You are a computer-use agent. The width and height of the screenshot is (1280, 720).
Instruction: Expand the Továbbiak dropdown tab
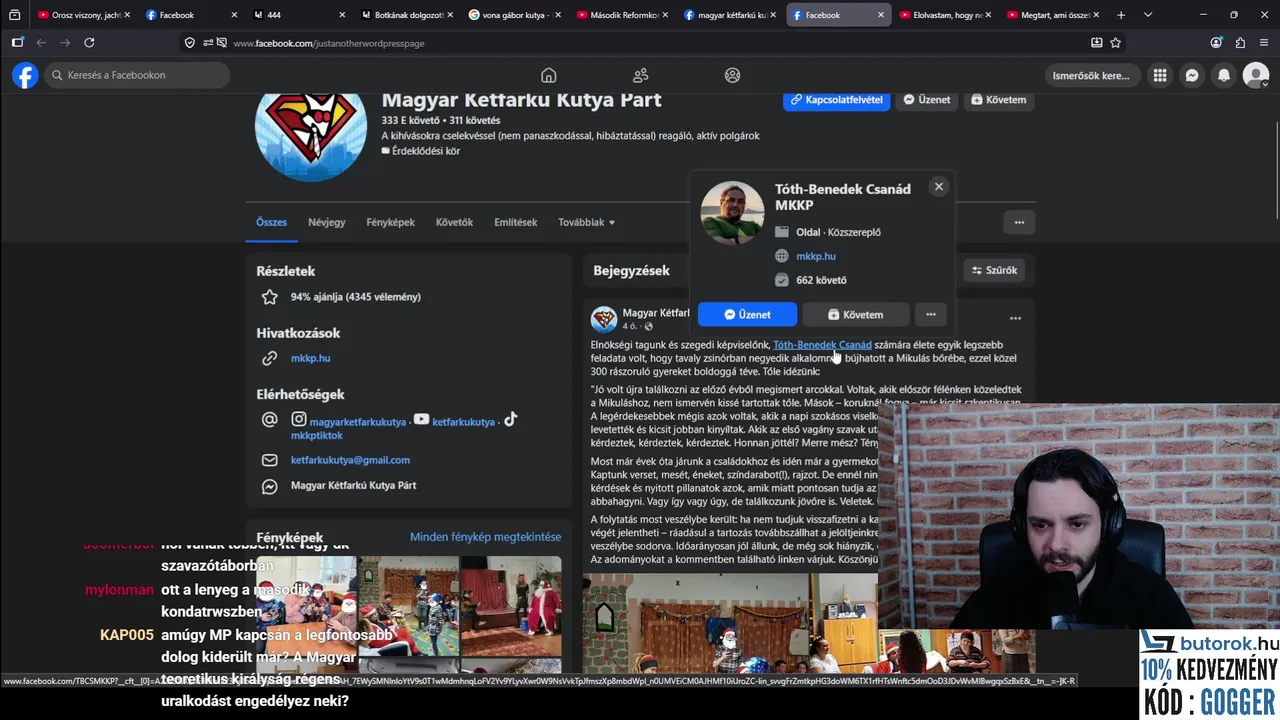586,222
